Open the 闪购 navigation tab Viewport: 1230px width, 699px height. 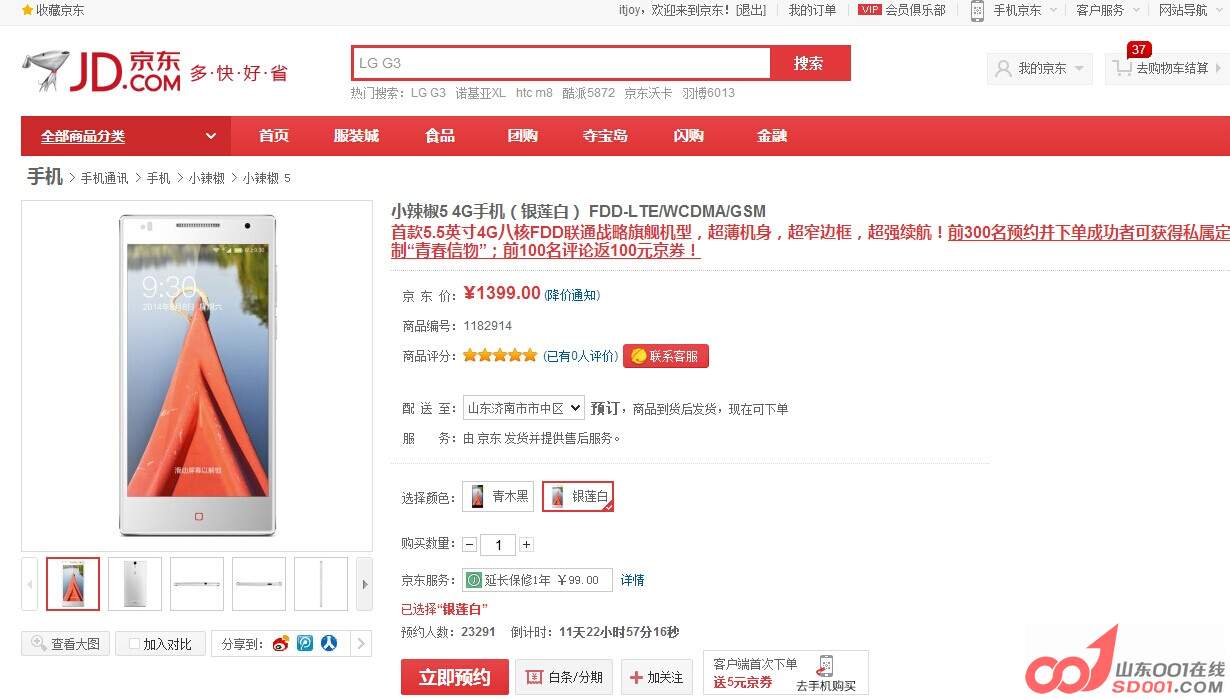[x=688, y=136]
